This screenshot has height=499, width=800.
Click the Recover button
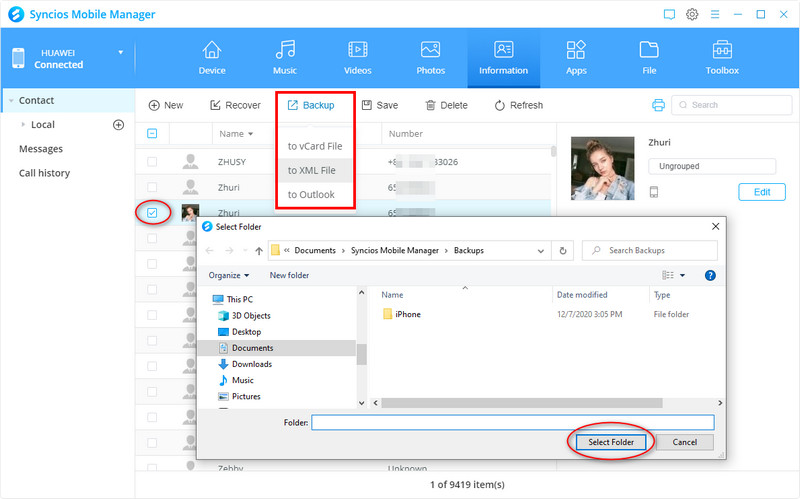(235, 105)
